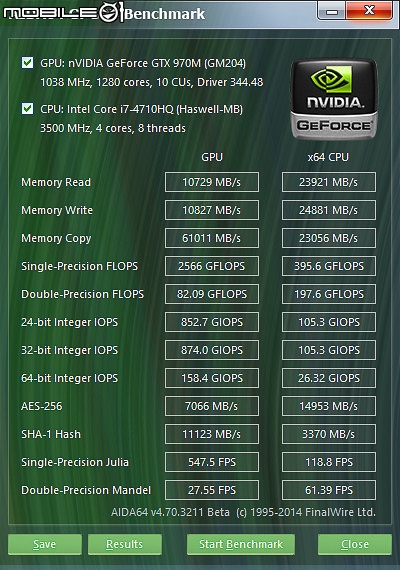Select CPU Double-Precision Mandel 61.39 FPS box
400x570 pixels.
pyautogui.click(x=329, y=490)
